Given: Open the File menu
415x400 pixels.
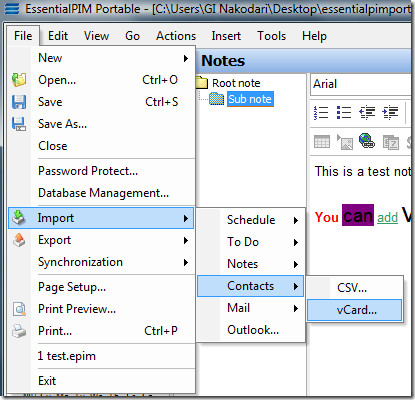Looking at the screenshot, I should (23, 36).
